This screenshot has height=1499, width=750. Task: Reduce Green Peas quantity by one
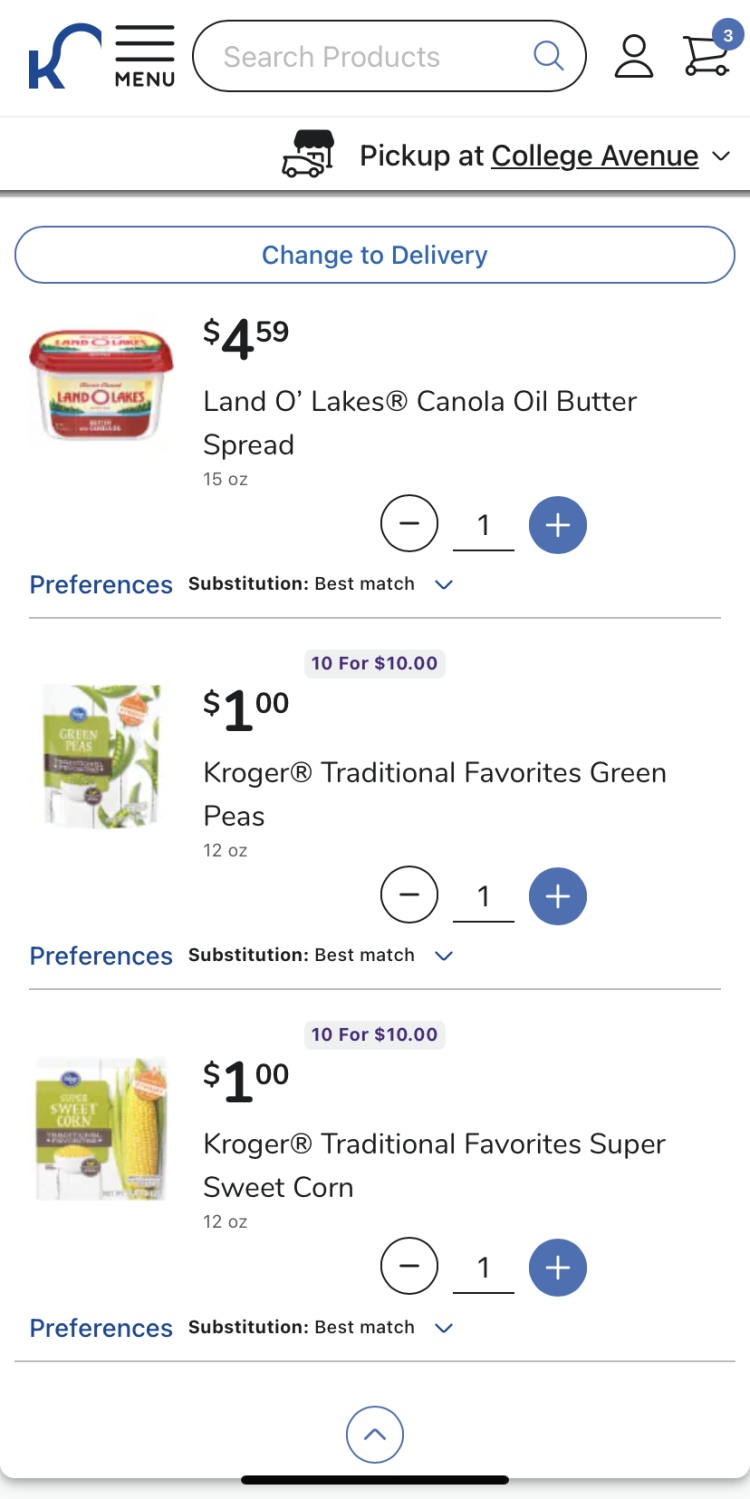click(409, 896)
